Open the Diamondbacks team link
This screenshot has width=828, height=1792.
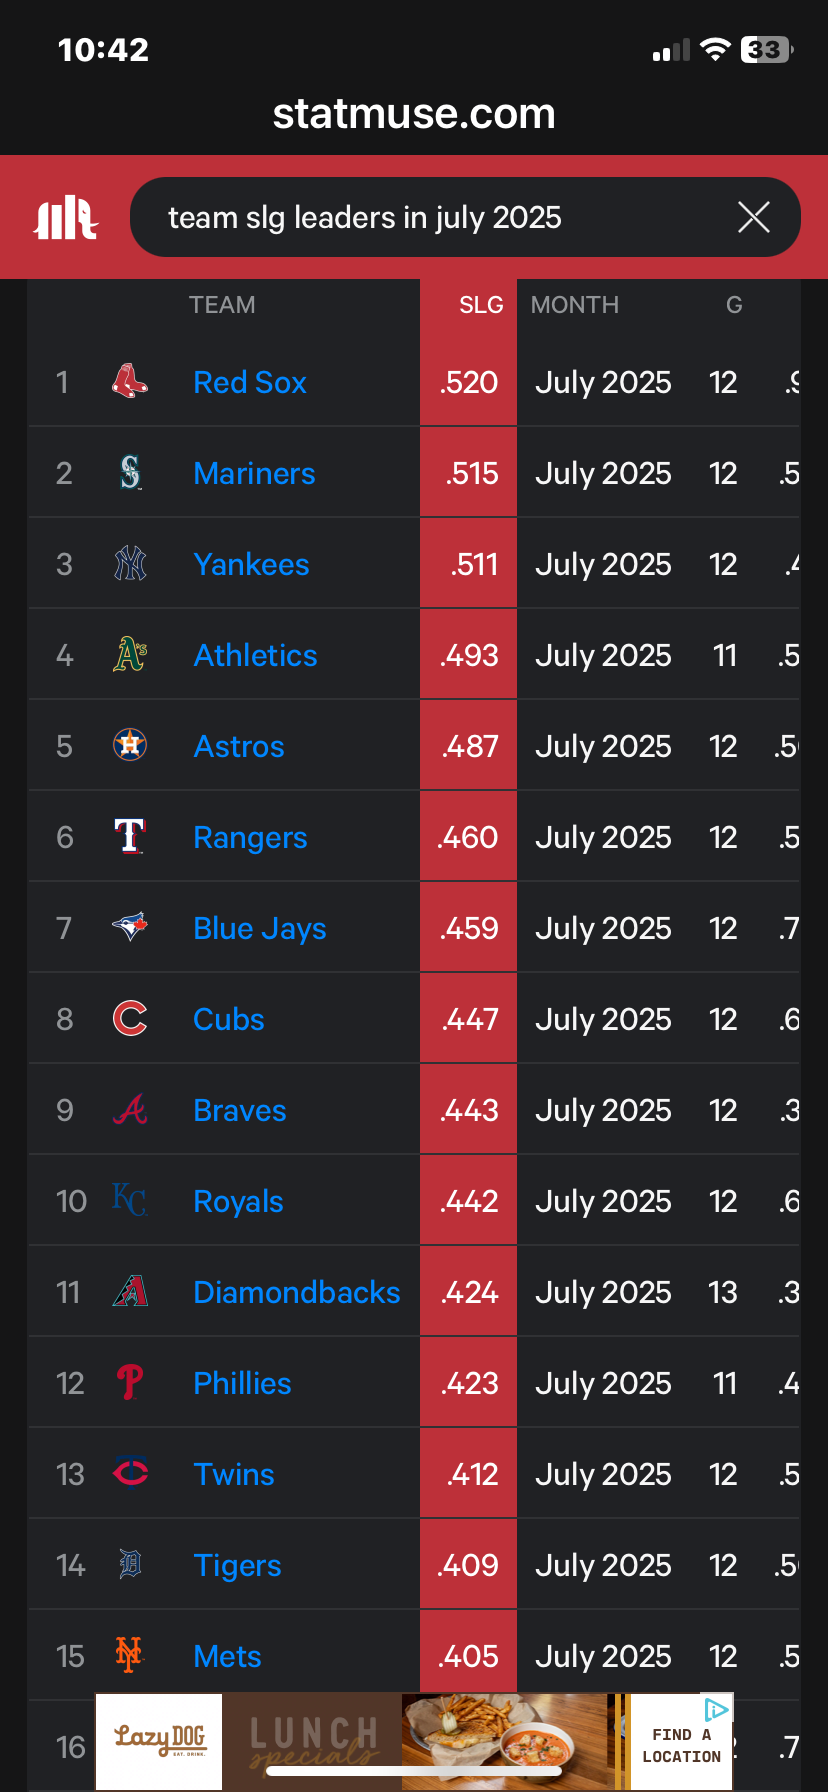point(297,1292)
